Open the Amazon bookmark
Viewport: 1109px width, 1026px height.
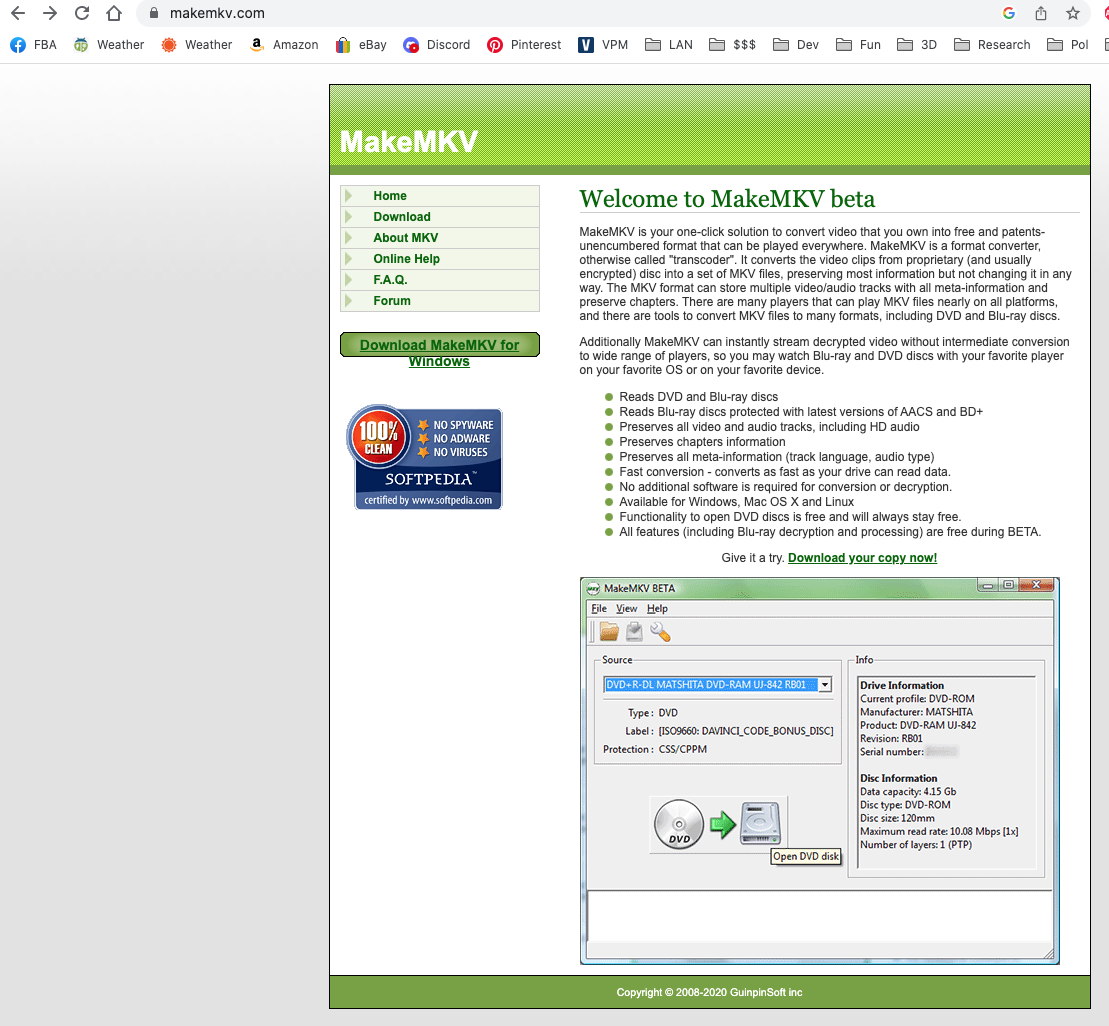284,45
